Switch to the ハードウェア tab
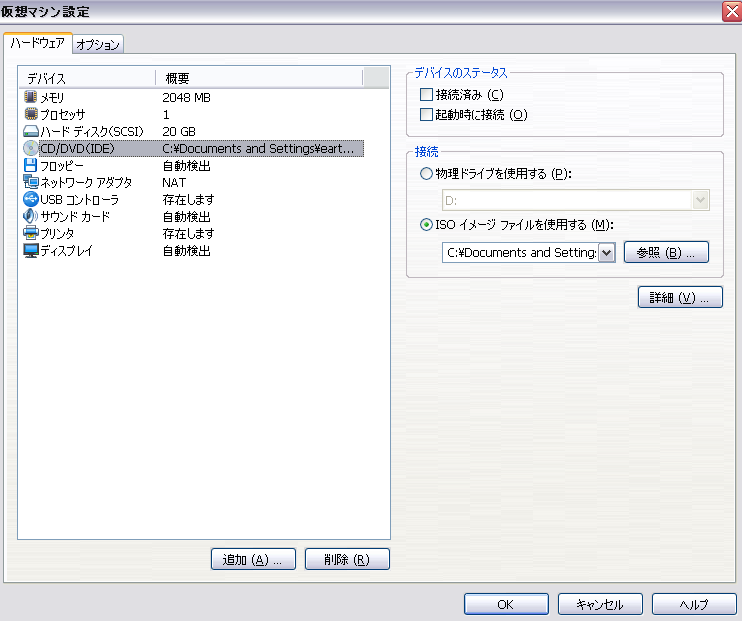Image resolution: width=742 pixels, height=621 pixels. (x=37, y=43)
